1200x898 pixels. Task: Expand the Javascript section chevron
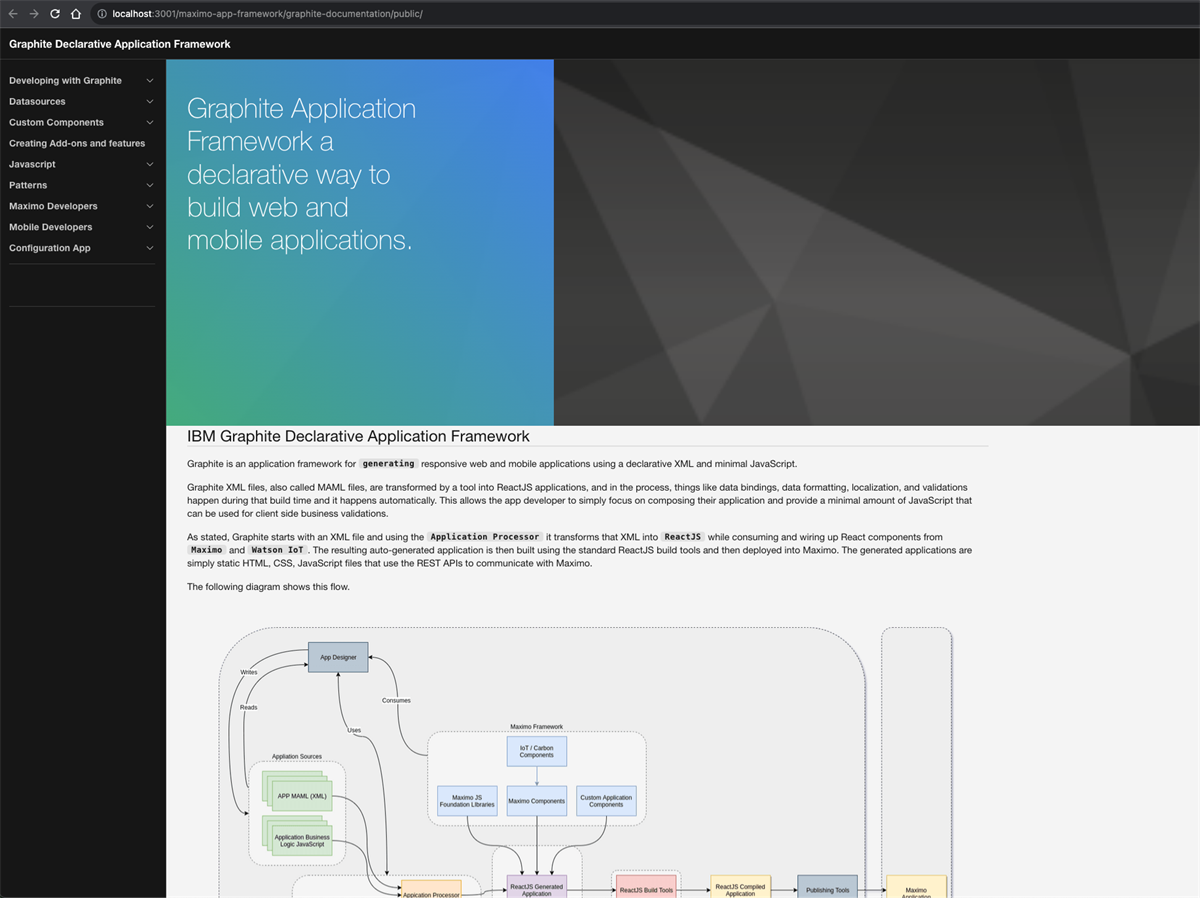tap(150, 165)
